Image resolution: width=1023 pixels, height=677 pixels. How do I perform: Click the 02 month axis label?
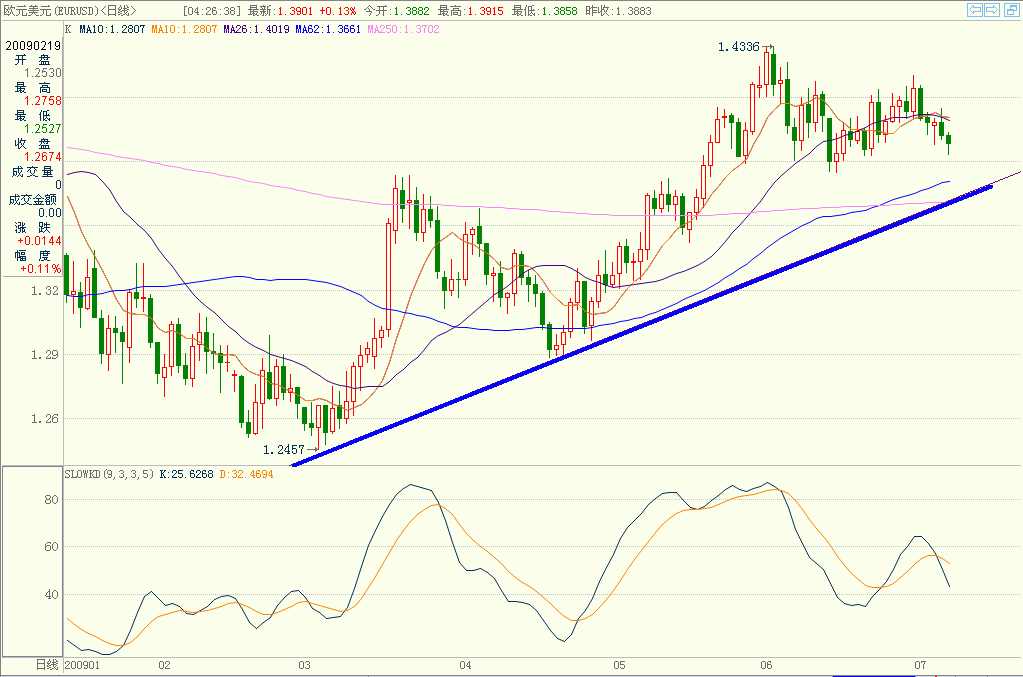(x=164, y=665)
